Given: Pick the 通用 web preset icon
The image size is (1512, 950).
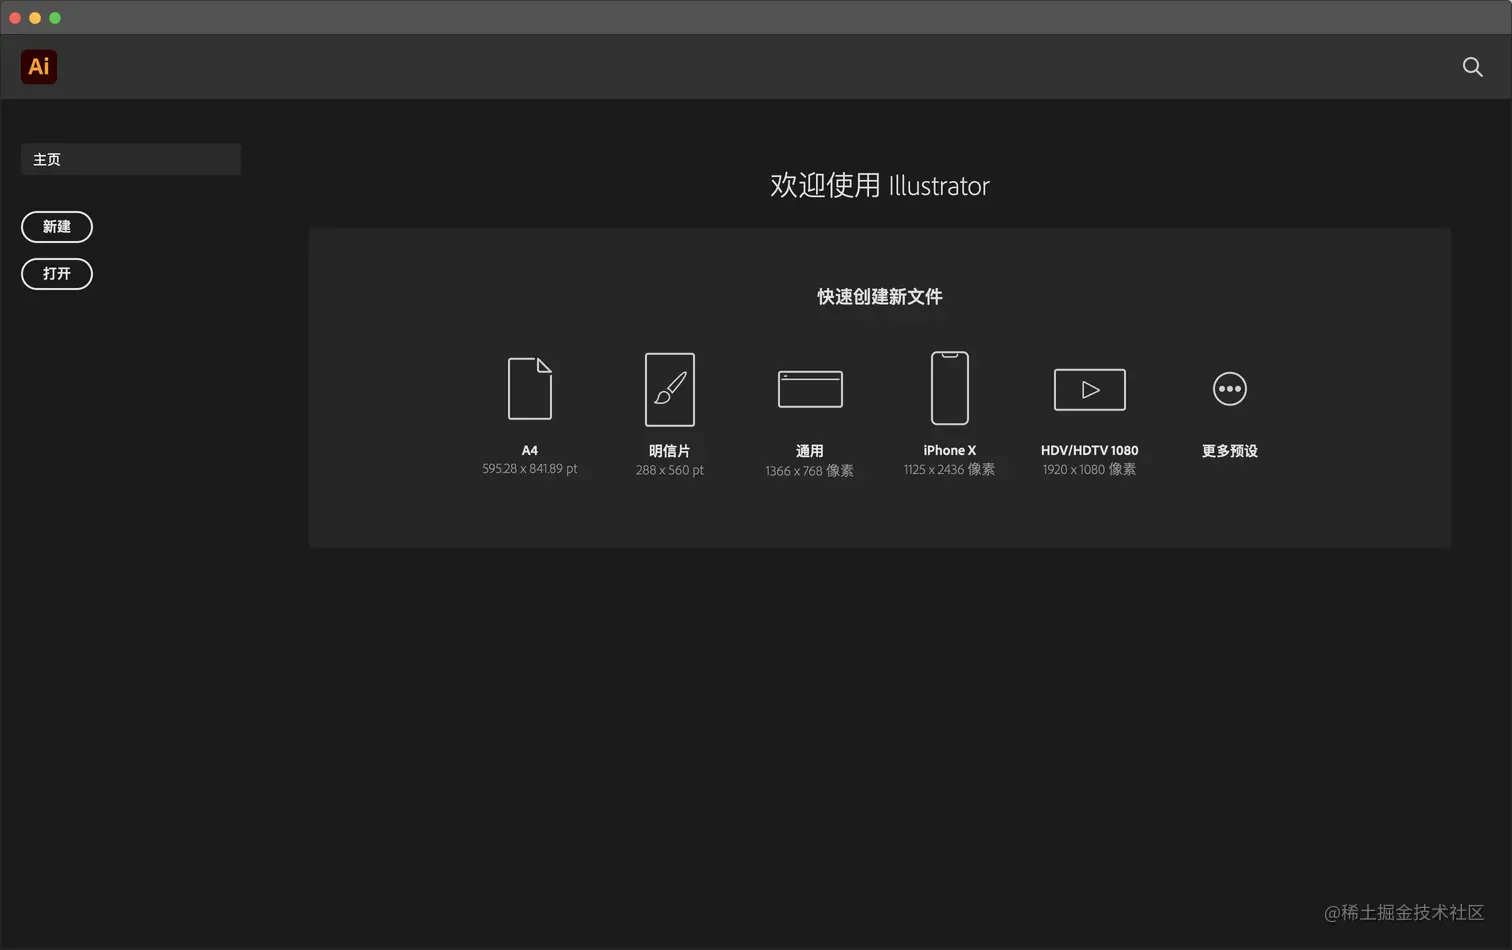Looking at the screenshot, I should click(x=810, y=389).
